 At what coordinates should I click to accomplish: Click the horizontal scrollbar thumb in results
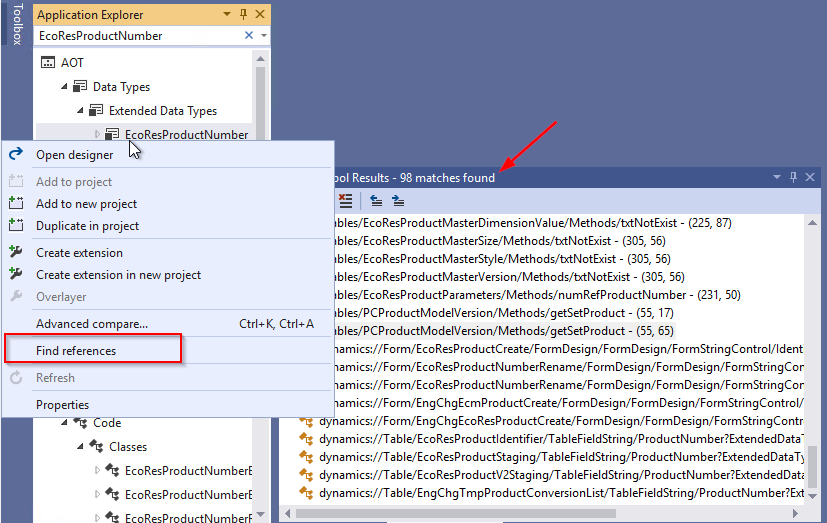456,513
